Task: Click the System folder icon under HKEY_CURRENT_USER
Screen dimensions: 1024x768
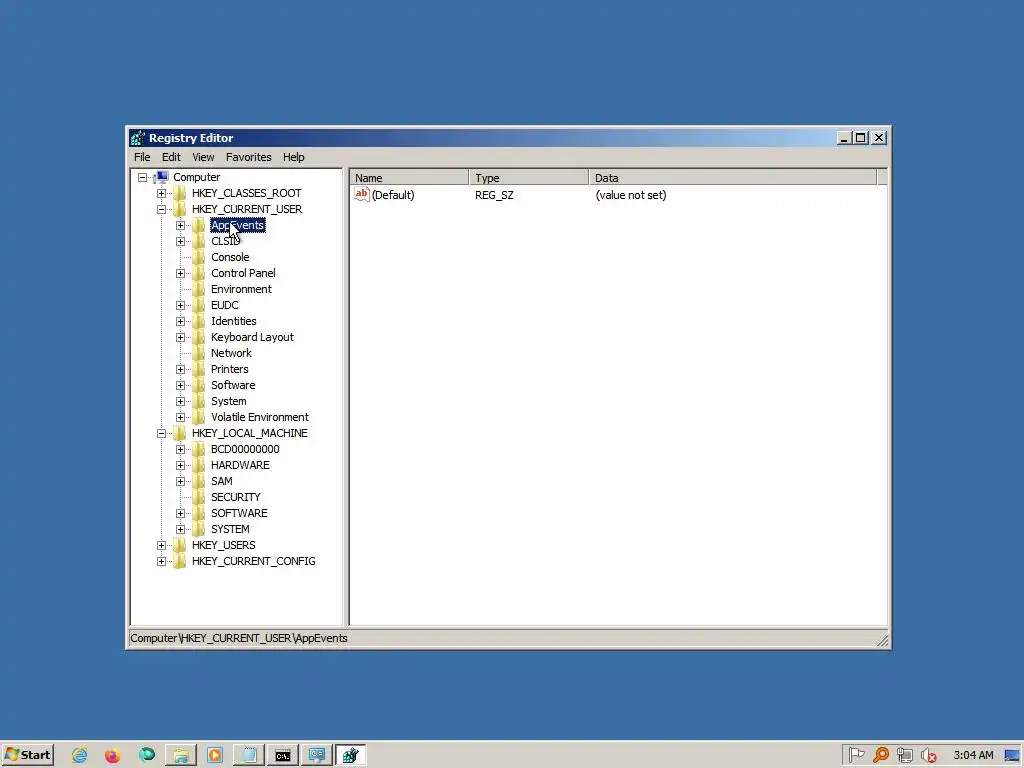Action: [199, 401]
